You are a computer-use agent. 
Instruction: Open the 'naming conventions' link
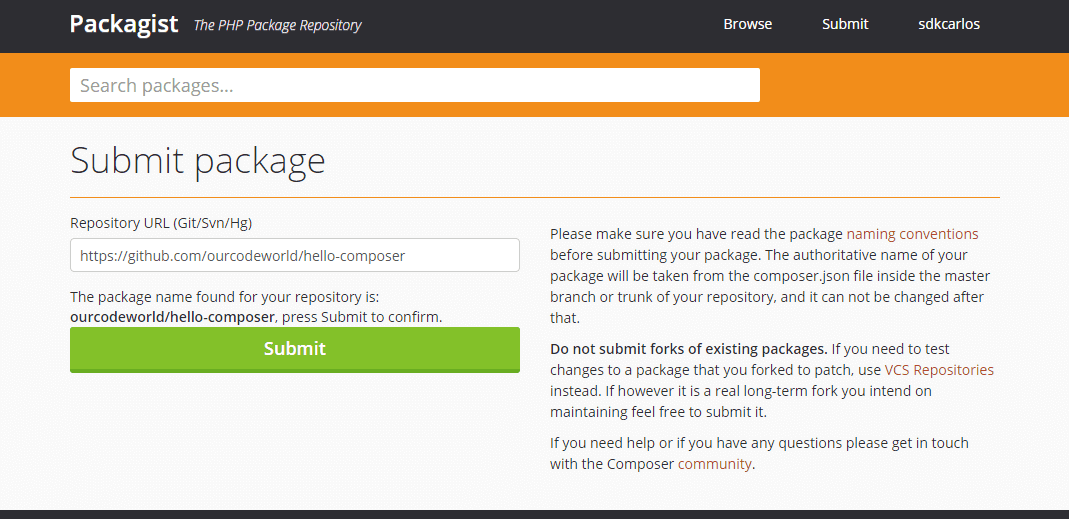point(912,234)
